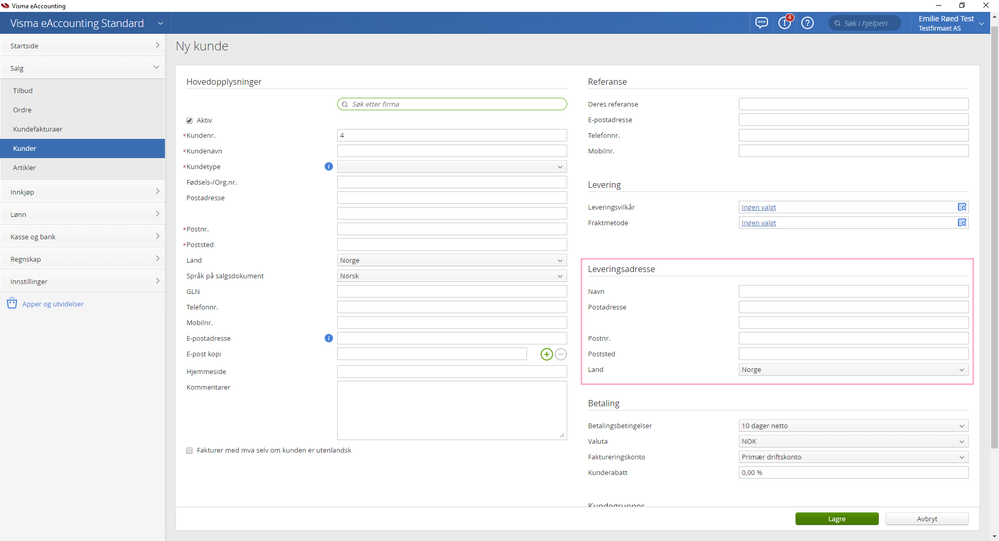Image resolution: width=999 pixels, height=541 pixels.
Task: Toggle the Aktiv checkbox
Action: point(189,120)
